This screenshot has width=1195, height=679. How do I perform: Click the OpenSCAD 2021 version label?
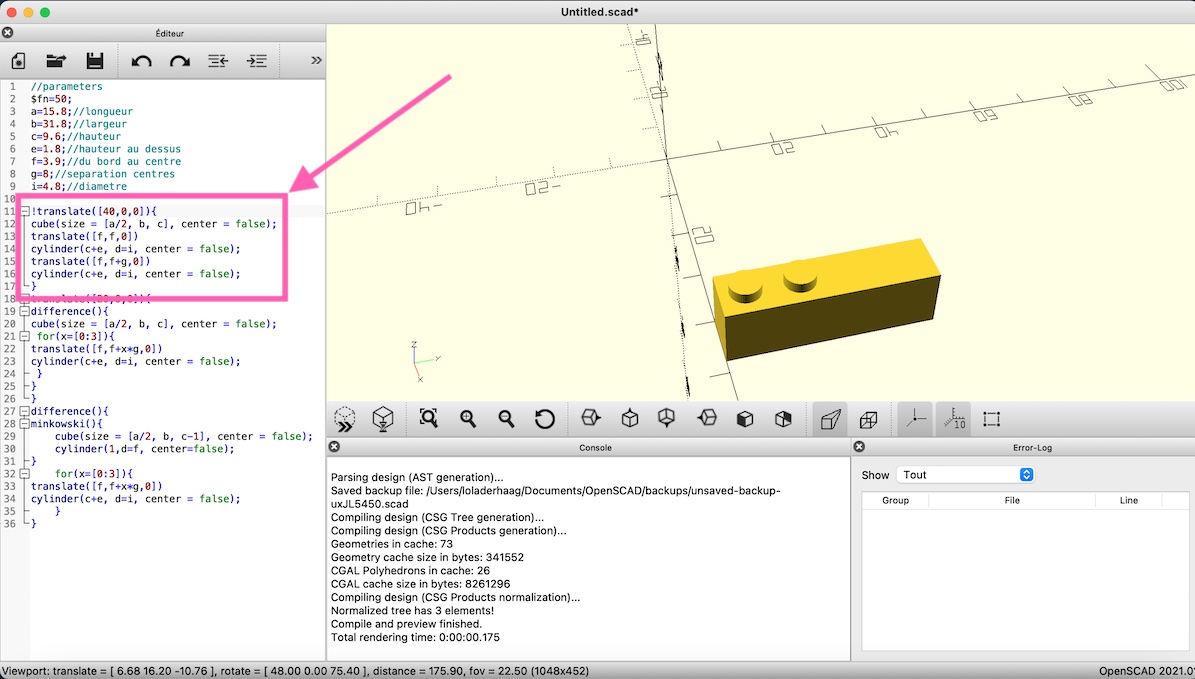coord(1146,671)
